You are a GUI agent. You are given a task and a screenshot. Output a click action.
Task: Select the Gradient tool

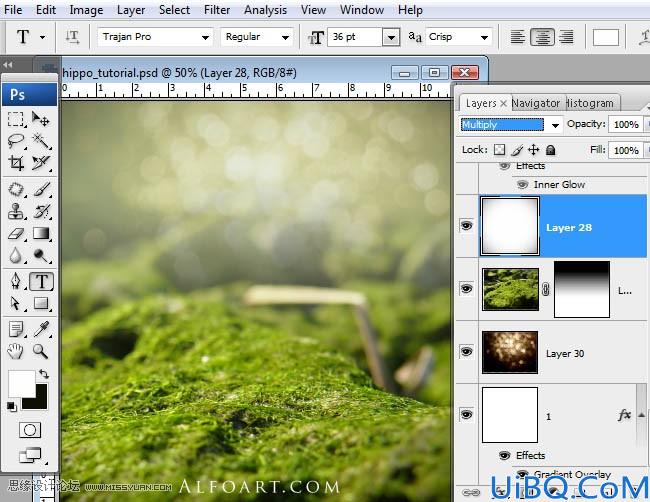(41, 233)
